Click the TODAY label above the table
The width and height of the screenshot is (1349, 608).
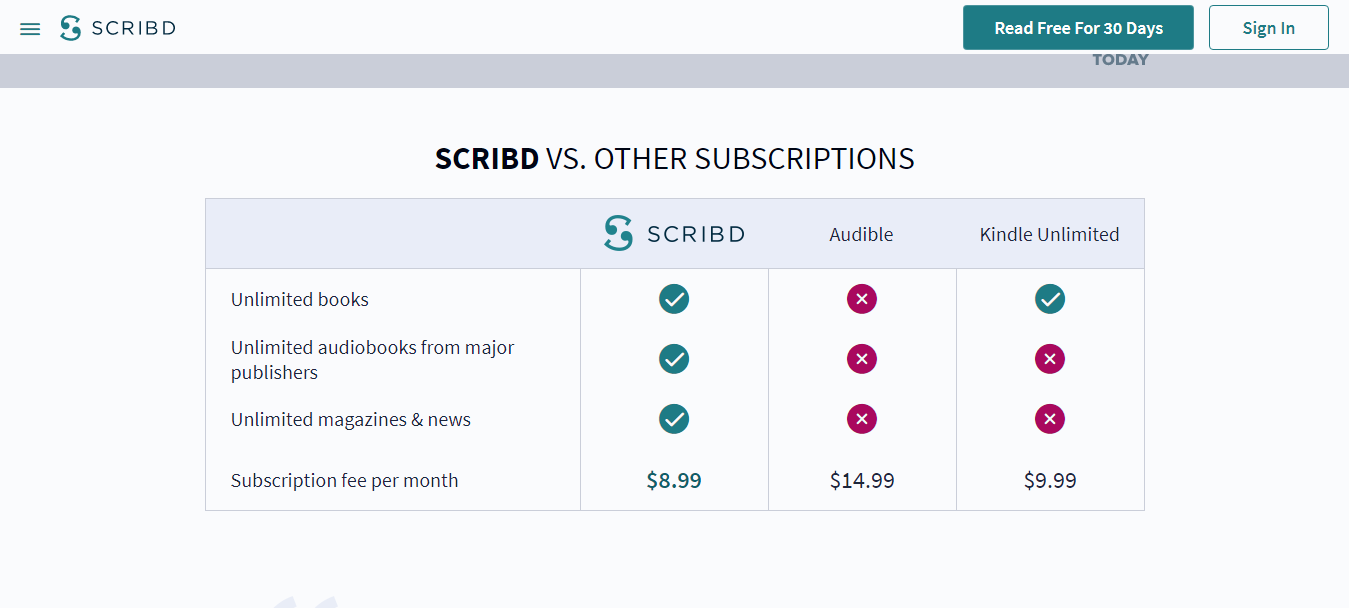click(x=1120, y=59)
